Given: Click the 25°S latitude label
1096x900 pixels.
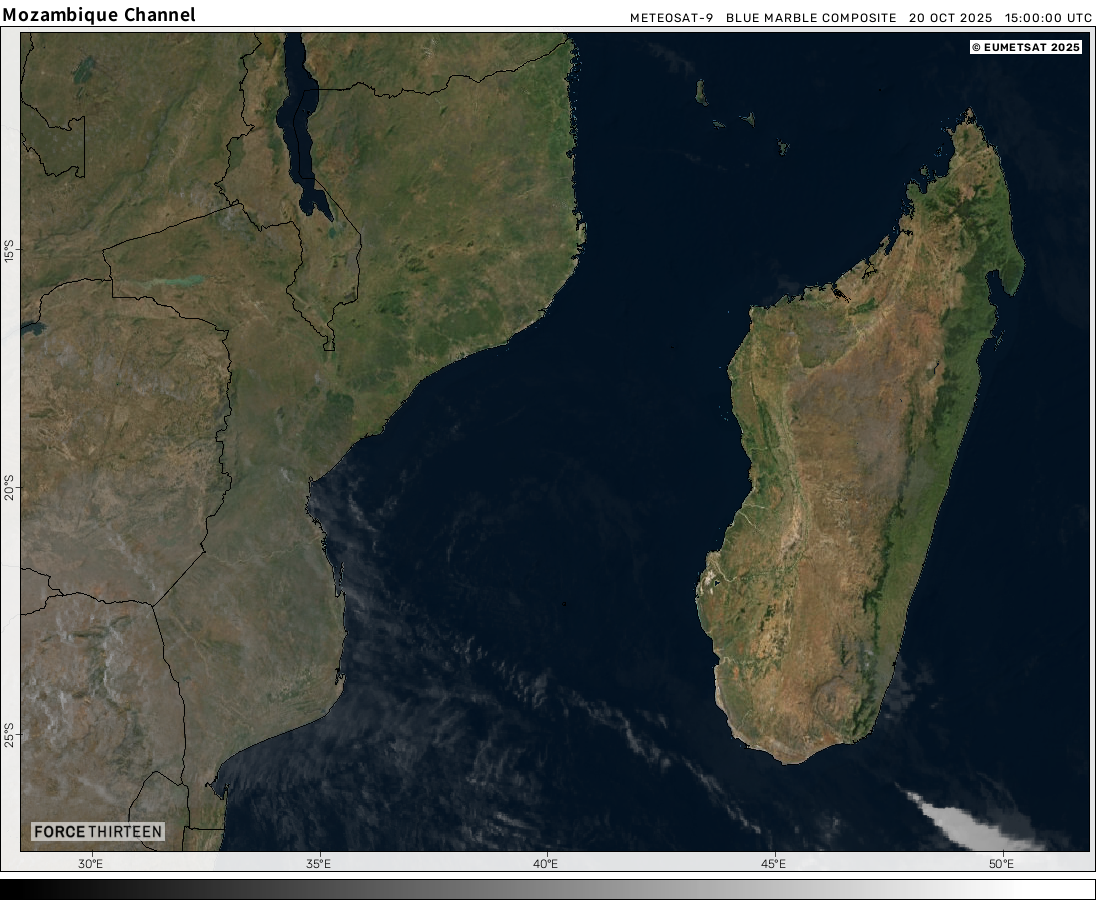Looking at the screenshot, I should 10,735.
